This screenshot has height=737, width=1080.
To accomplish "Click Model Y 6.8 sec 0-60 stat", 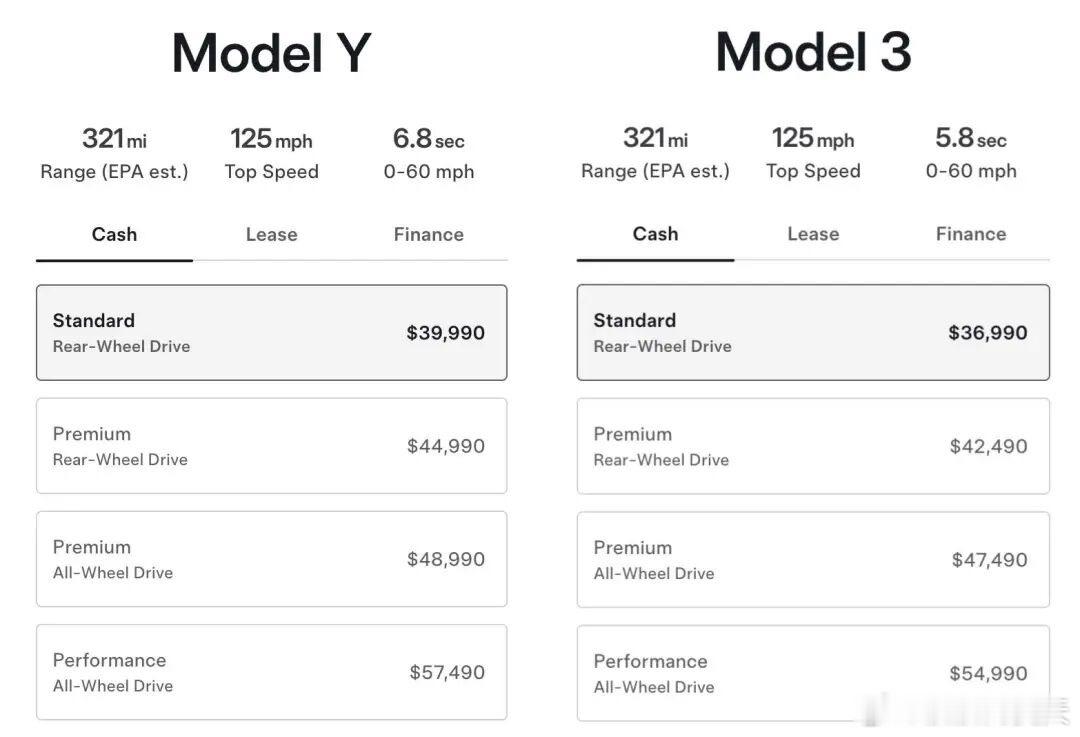I will [428, 153].
